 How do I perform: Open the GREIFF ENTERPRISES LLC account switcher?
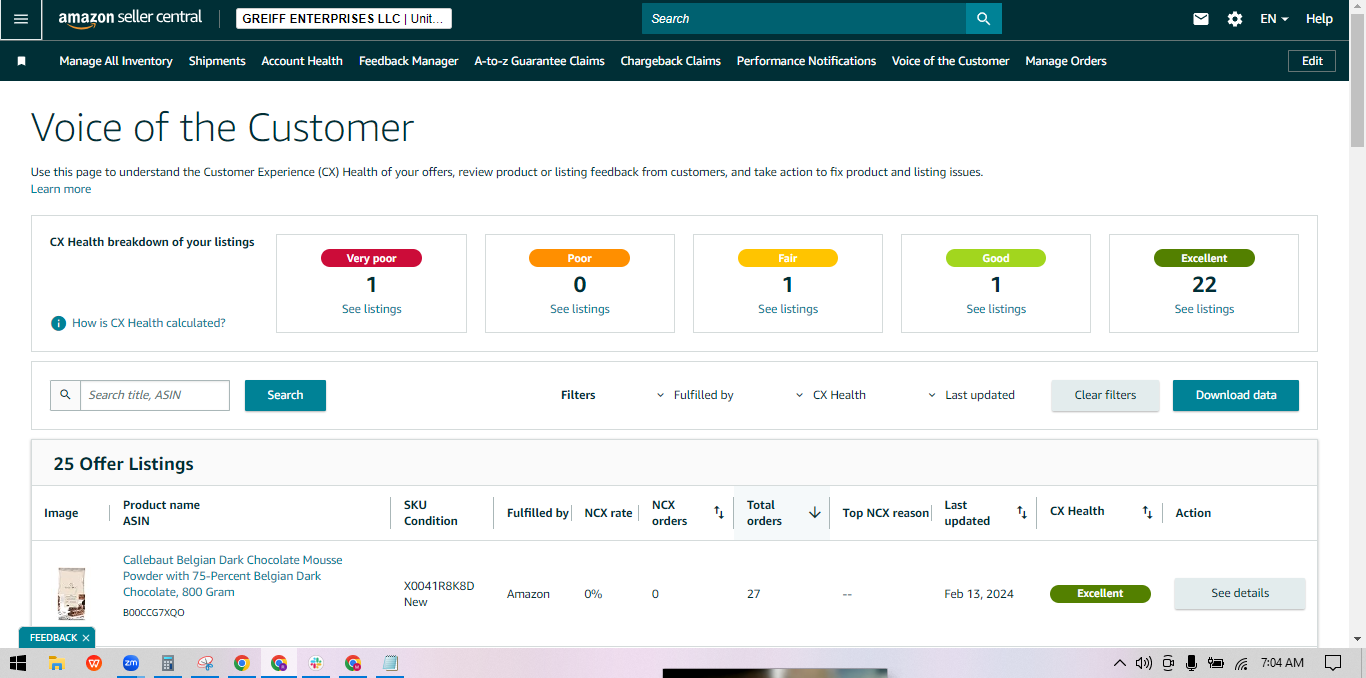click(344, 19)
